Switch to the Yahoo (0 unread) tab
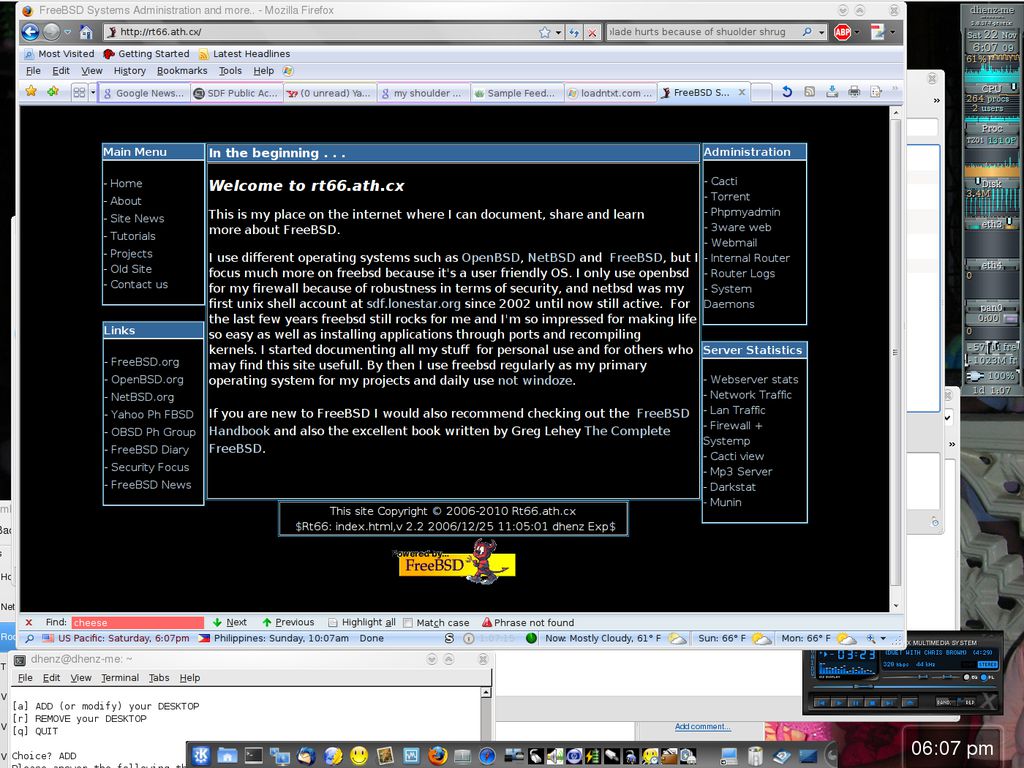1024x768 pixels. [329, 93]
